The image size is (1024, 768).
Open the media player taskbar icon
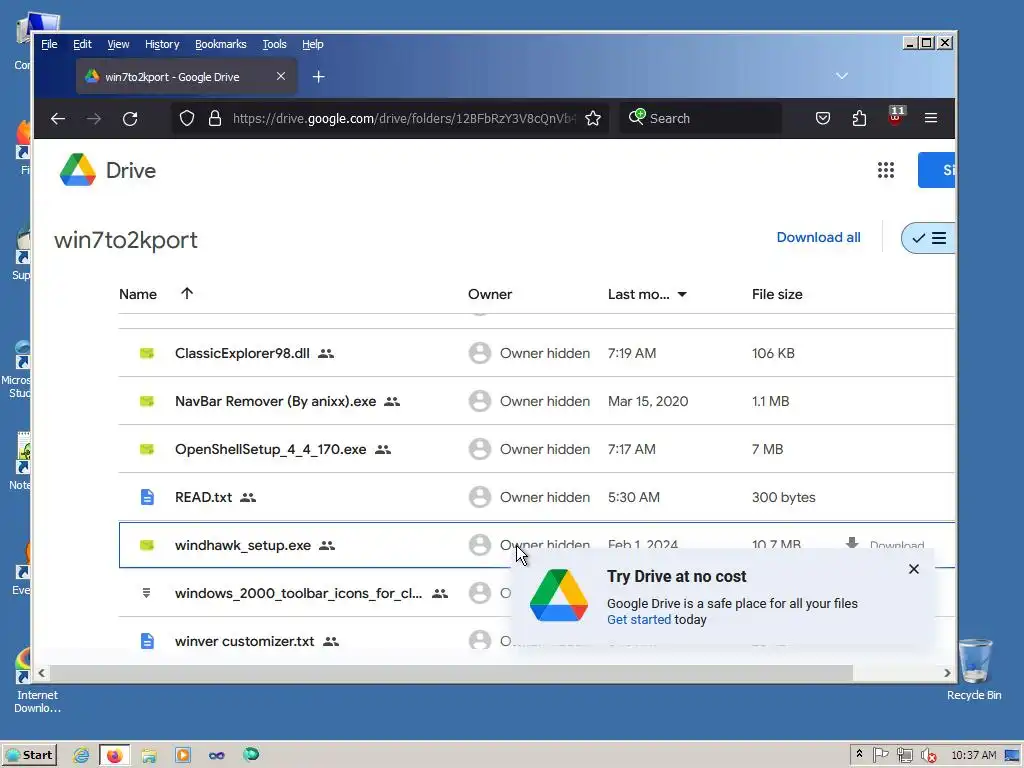(183, 756)
